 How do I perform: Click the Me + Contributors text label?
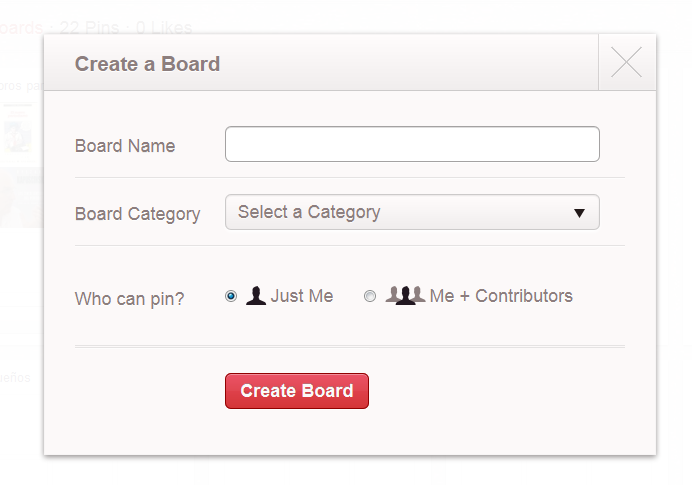tap(501, 296)
